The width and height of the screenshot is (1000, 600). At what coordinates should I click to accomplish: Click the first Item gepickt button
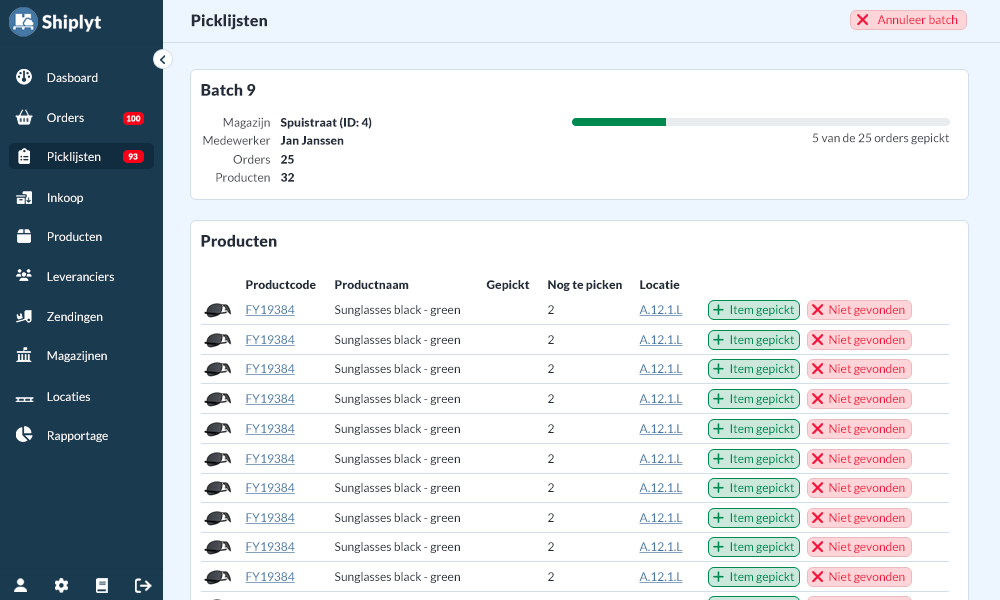[x=754, y=310]
